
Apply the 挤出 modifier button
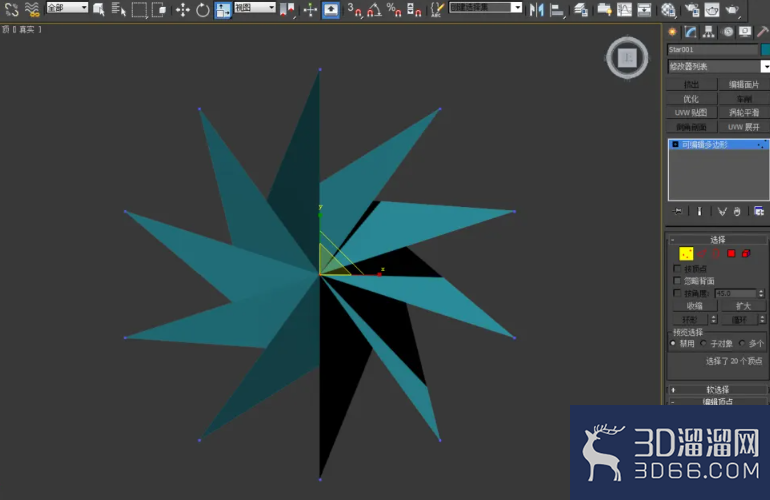691,84
